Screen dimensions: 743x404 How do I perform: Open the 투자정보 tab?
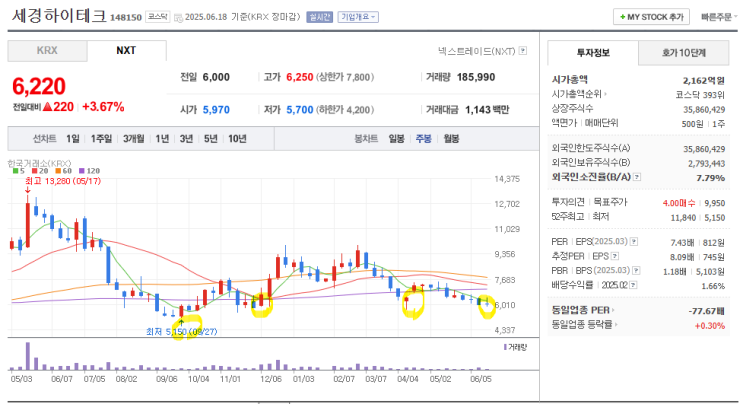(x=593, y=53)
